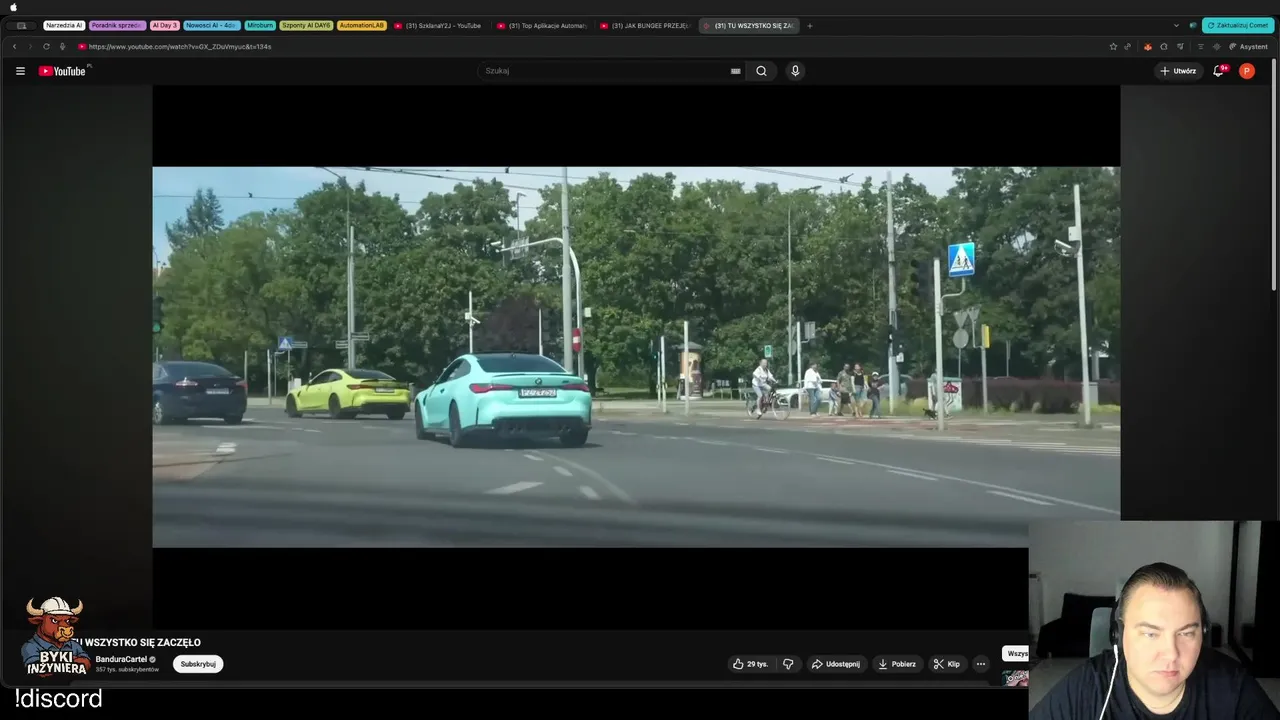Image resolution: width=1280 pixels, height=720 pixels.
Task: Open the AutomationLAB tab group
Action: [x=362, y=25]
